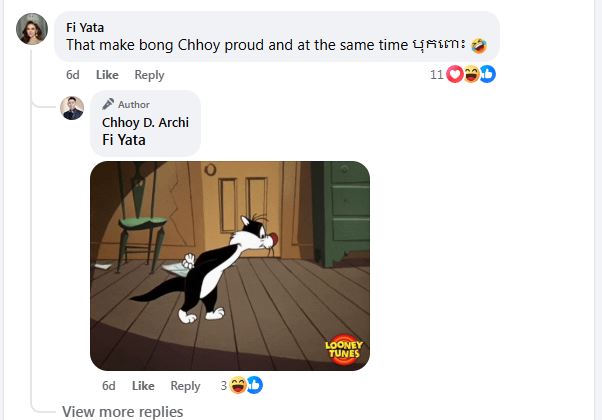The width and height of the screenshot is (602, 420).
Task: Open Chhoy D. Archi's profile avatar
Action: (x=72, y=108)
